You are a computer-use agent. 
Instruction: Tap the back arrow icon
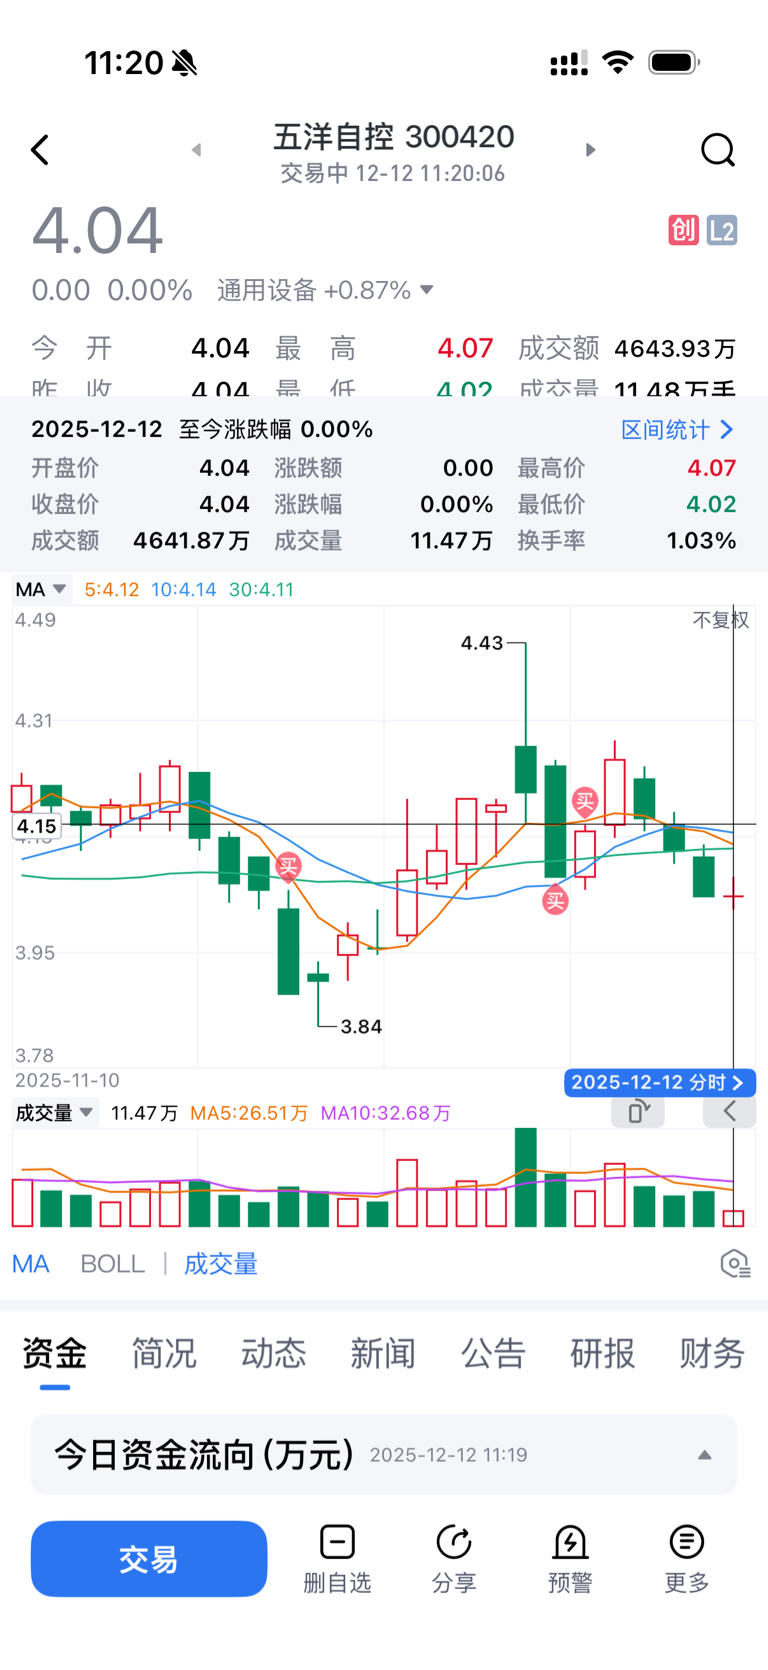[40, 150]
